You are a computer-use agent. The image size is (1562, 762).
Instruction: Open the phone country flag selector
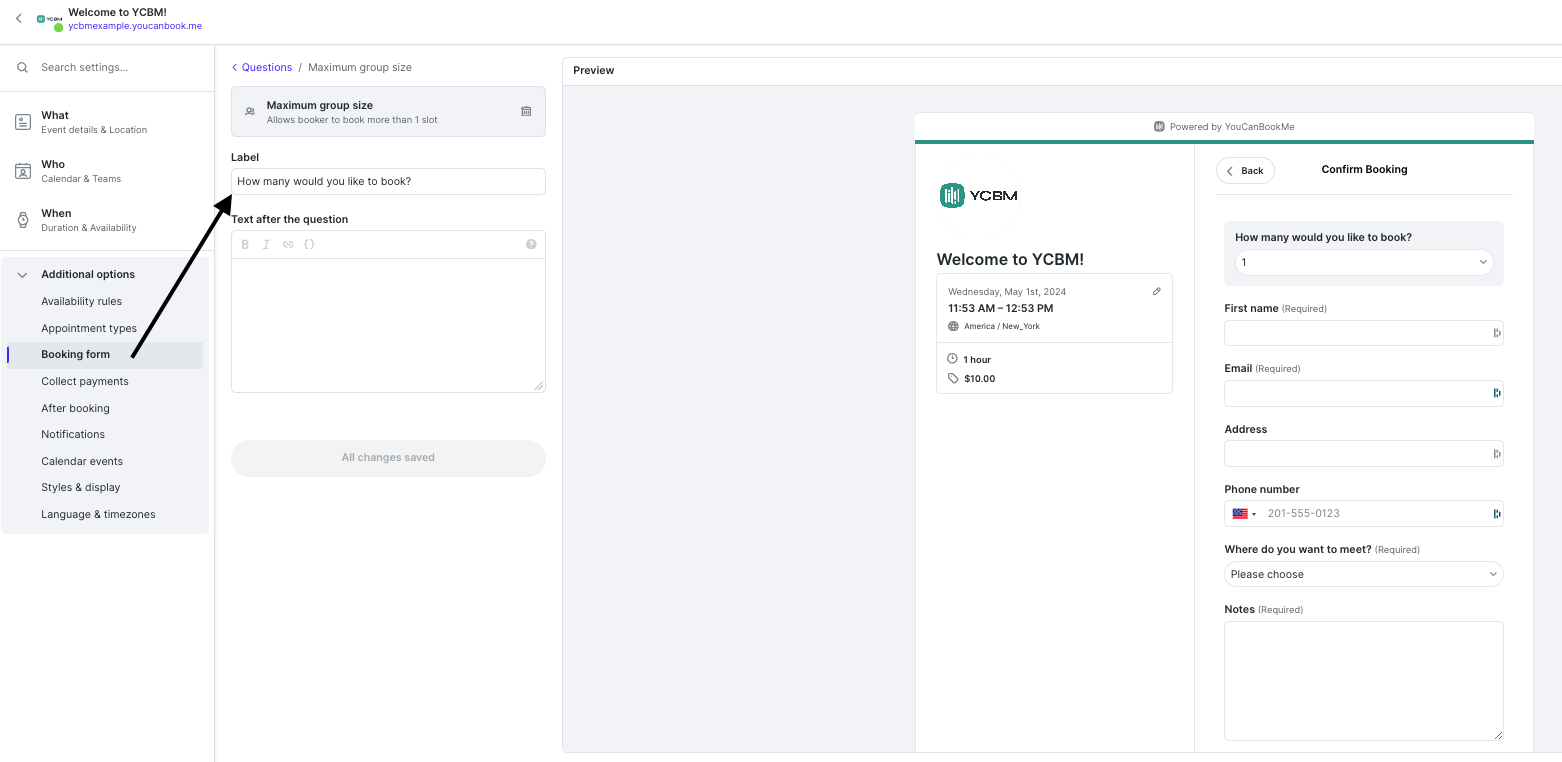coord(1244,514)
